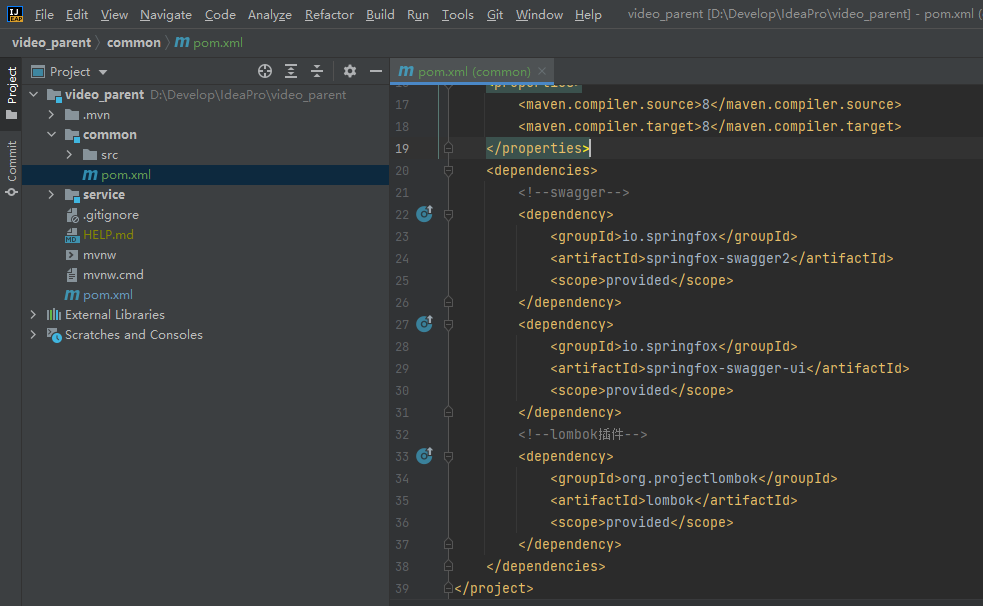Image resolution: width=983 pixels, height=606 pixels.
Task: Open the Help menu
Action: click(588, 14)
